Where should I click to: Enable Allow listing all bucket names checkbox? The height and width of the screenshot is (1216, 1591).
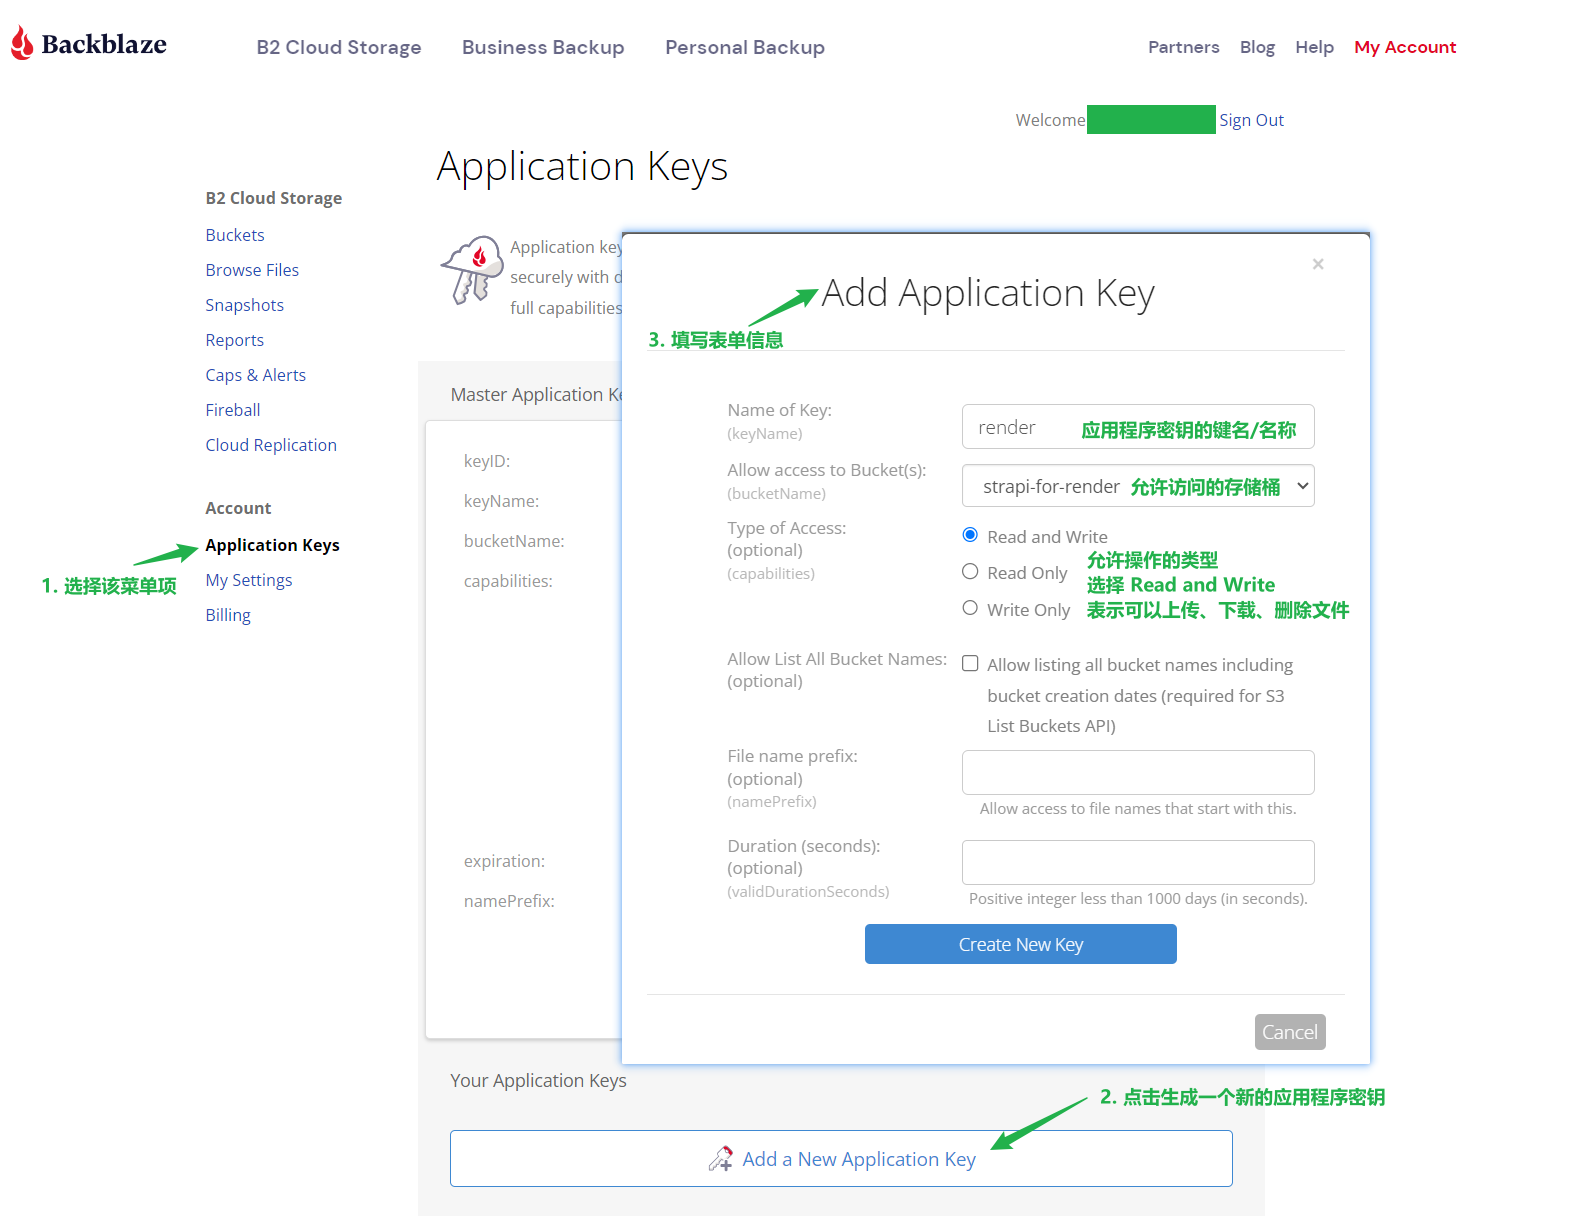point(970,664)
